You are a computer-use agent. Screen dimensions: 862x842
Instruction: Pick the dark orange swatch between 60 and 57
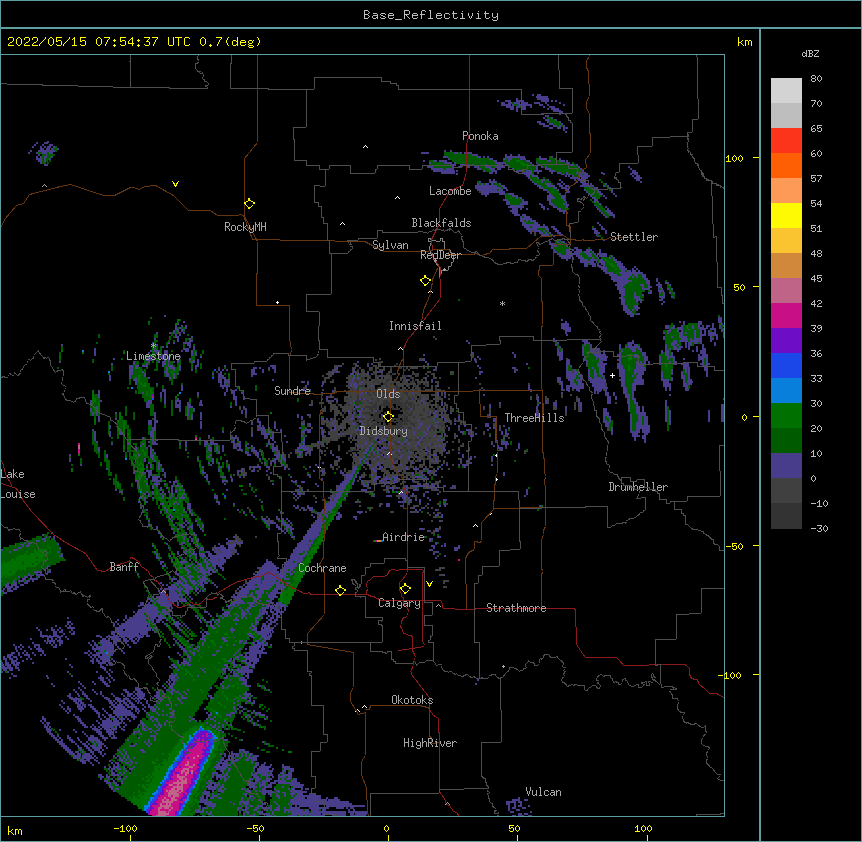click(786, 165)
